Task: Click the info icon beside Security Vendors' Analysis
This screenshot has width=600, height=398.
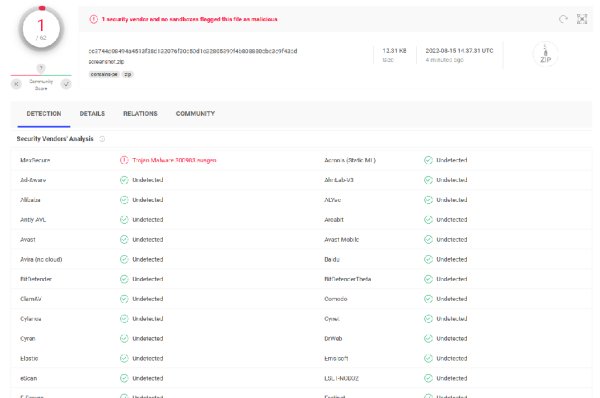Action: pyautogui.click(x=102, y=139)
